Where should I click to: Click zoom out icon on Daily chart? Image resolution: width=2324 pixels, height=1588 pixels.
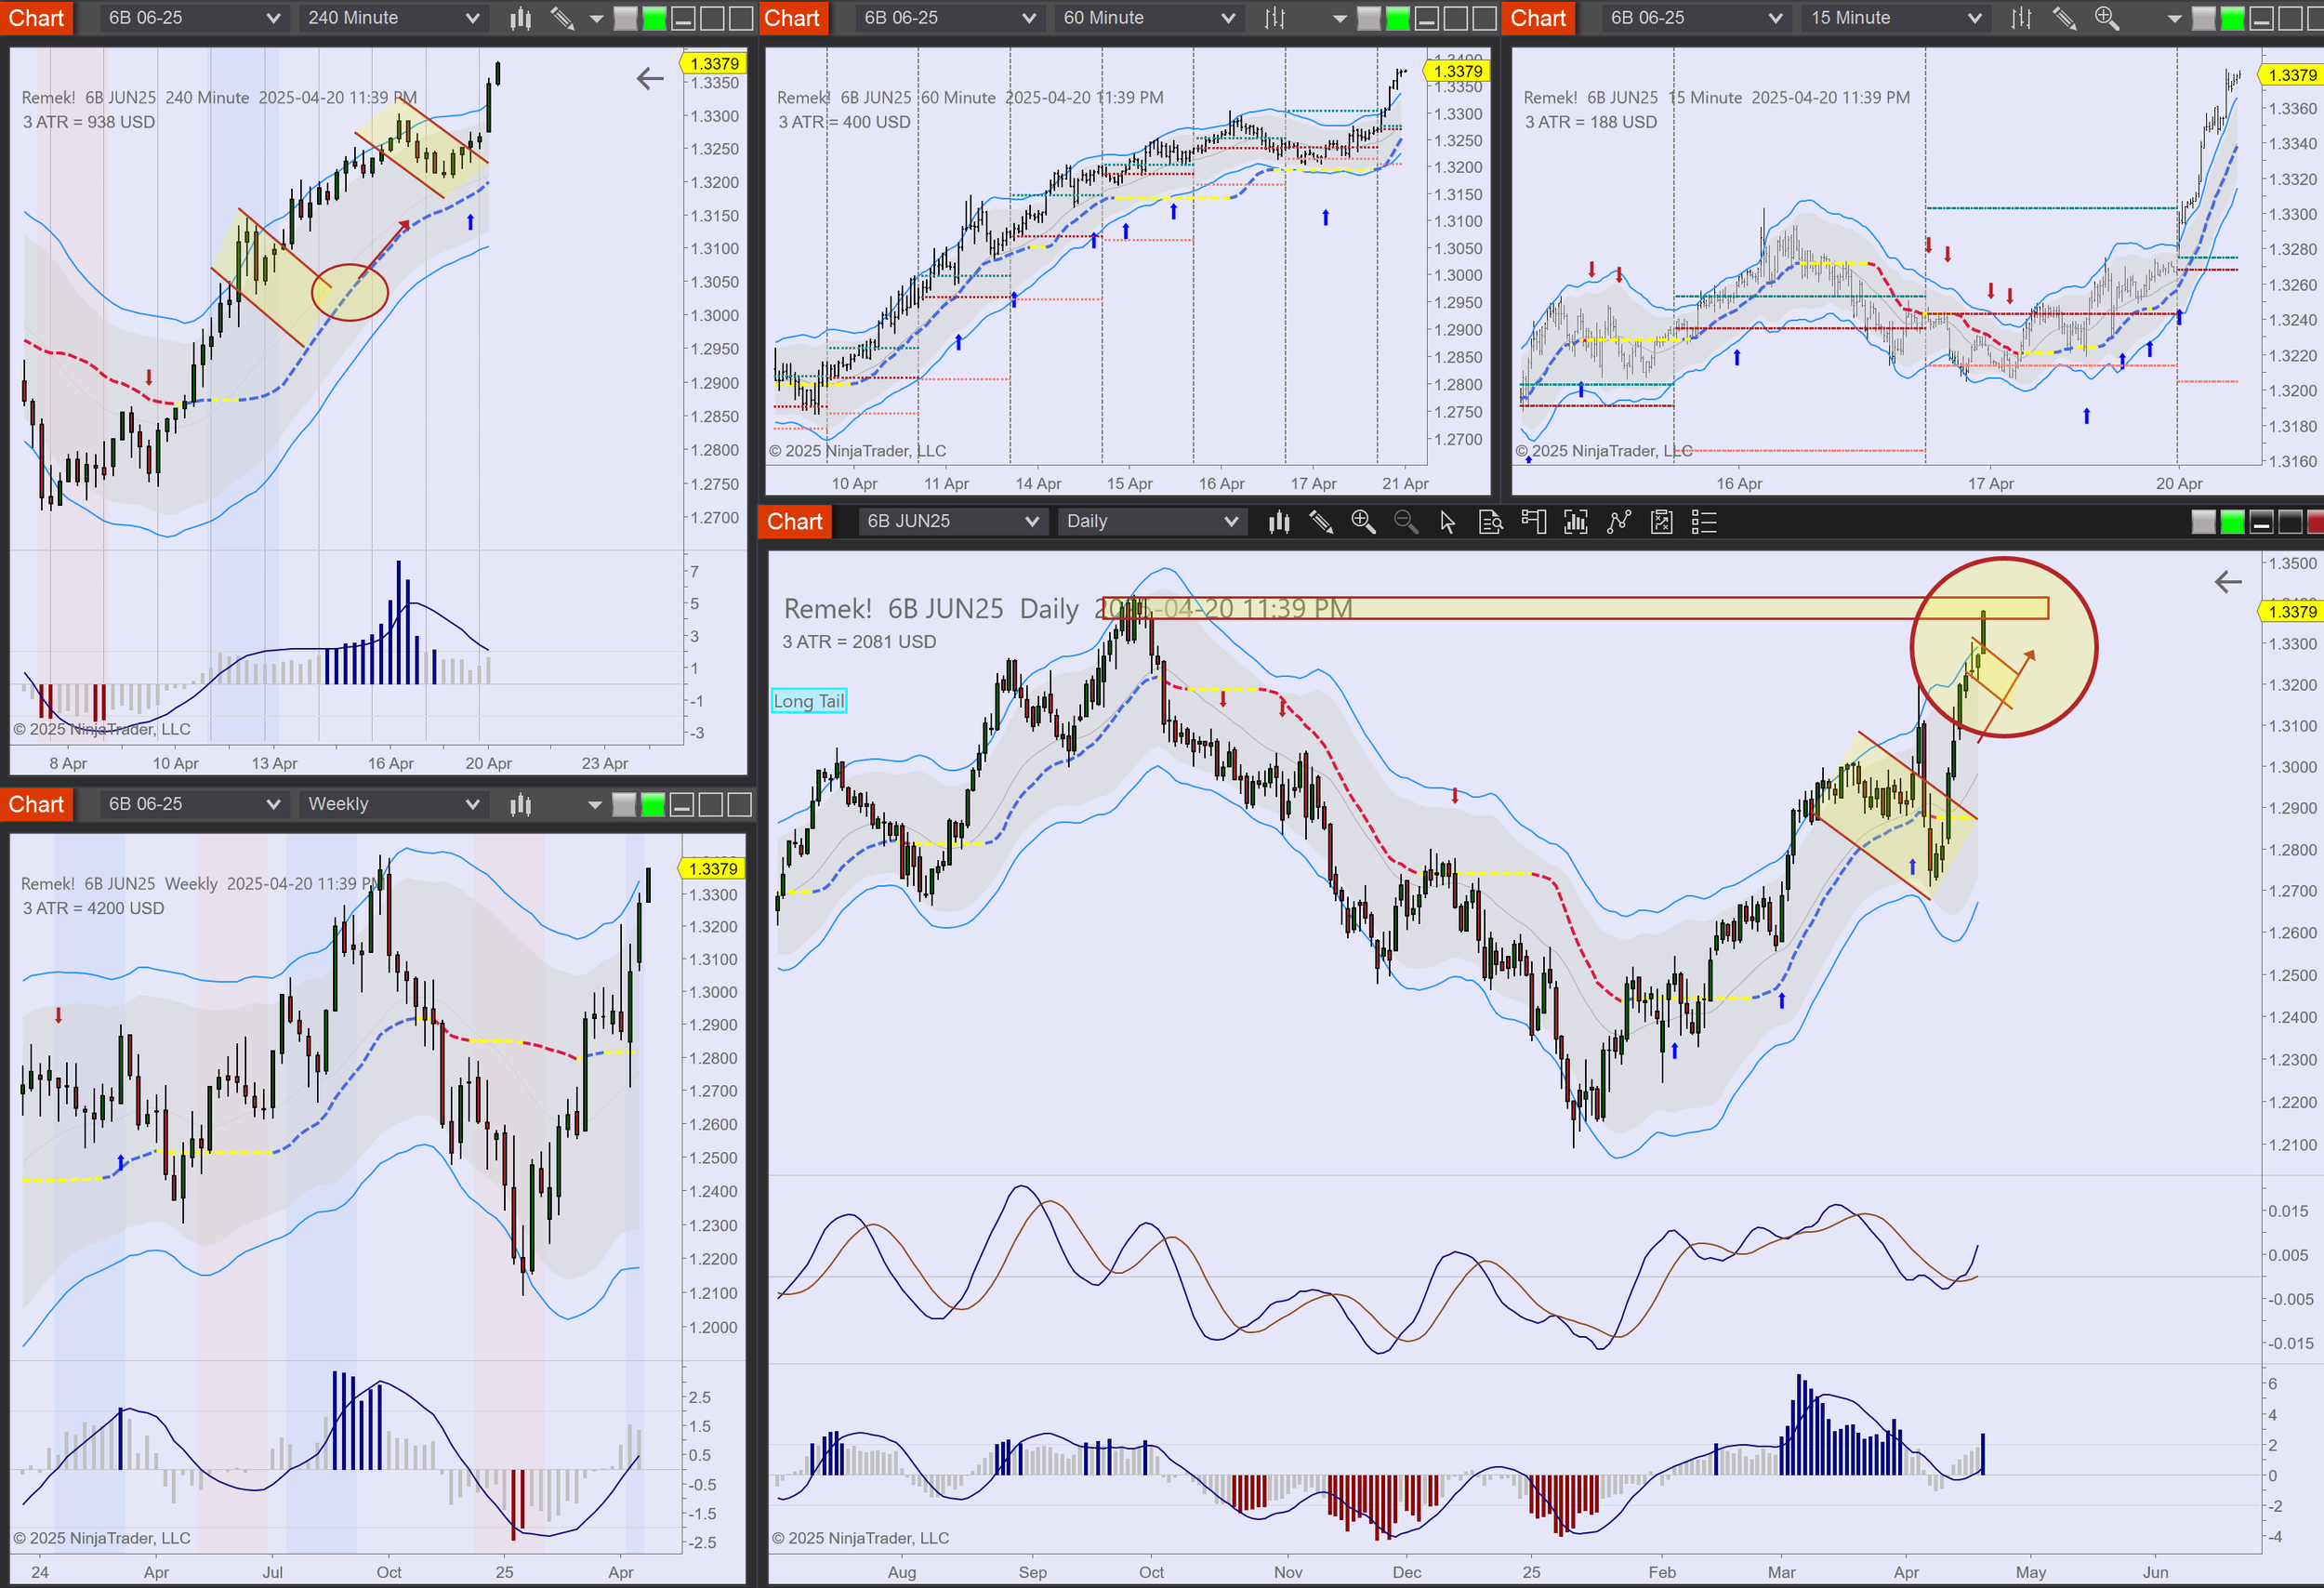1405,521
